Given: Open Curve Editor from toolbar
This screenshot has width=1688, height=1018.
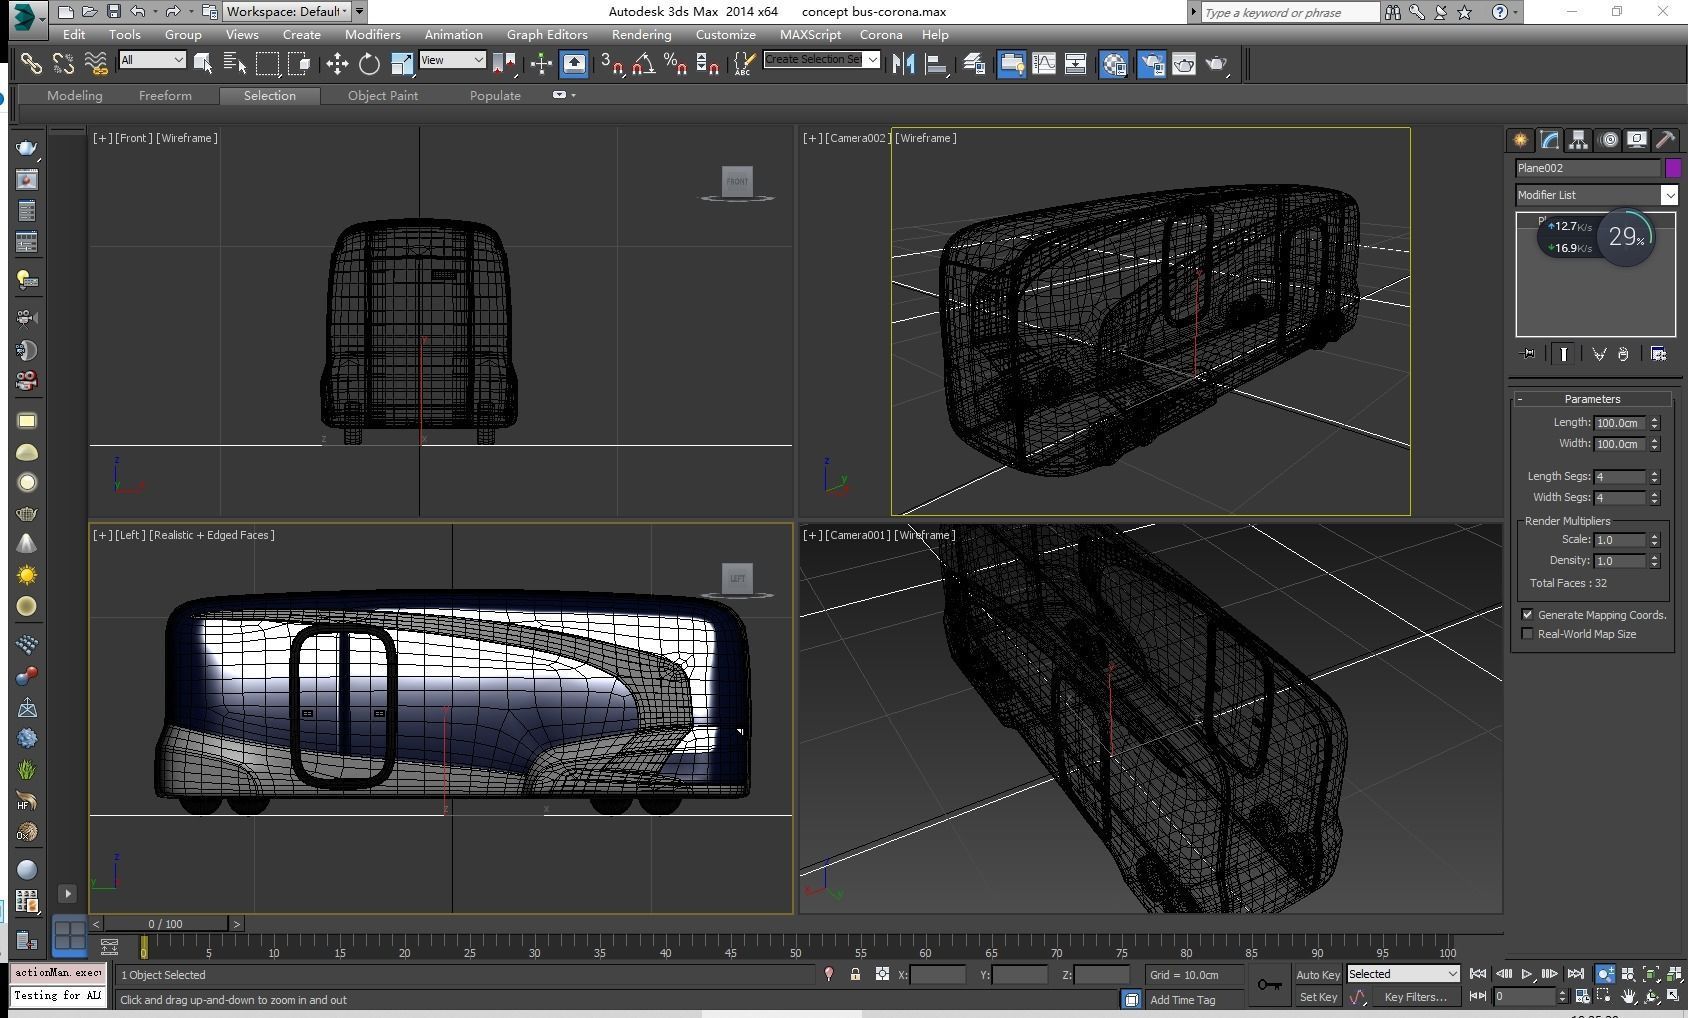Looking at the screenshot, I should (1043, 63).
